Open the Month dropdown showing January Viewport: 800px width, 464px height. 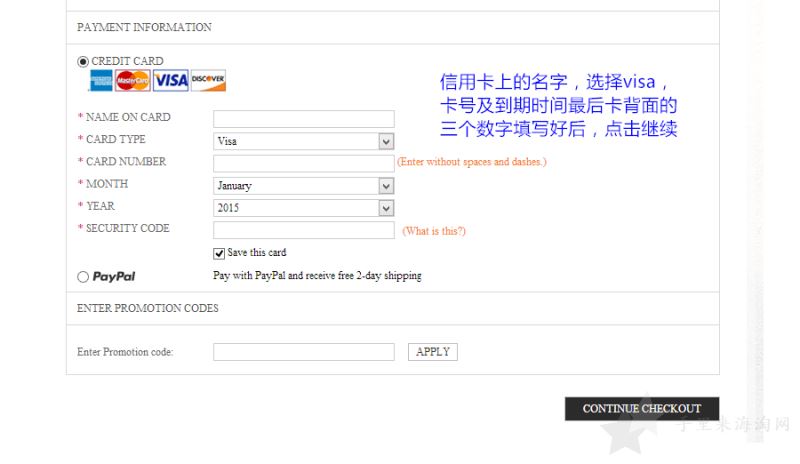pos(304,186)
